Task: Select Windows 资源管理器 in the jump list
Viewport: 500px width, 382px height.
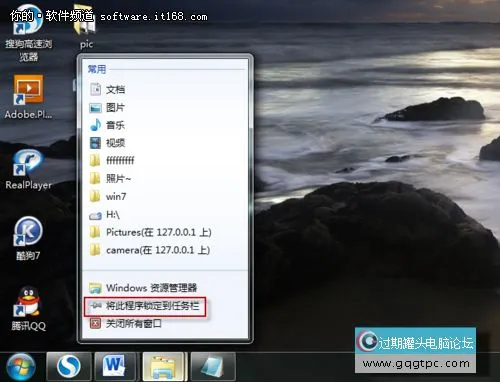Action: 165,288
